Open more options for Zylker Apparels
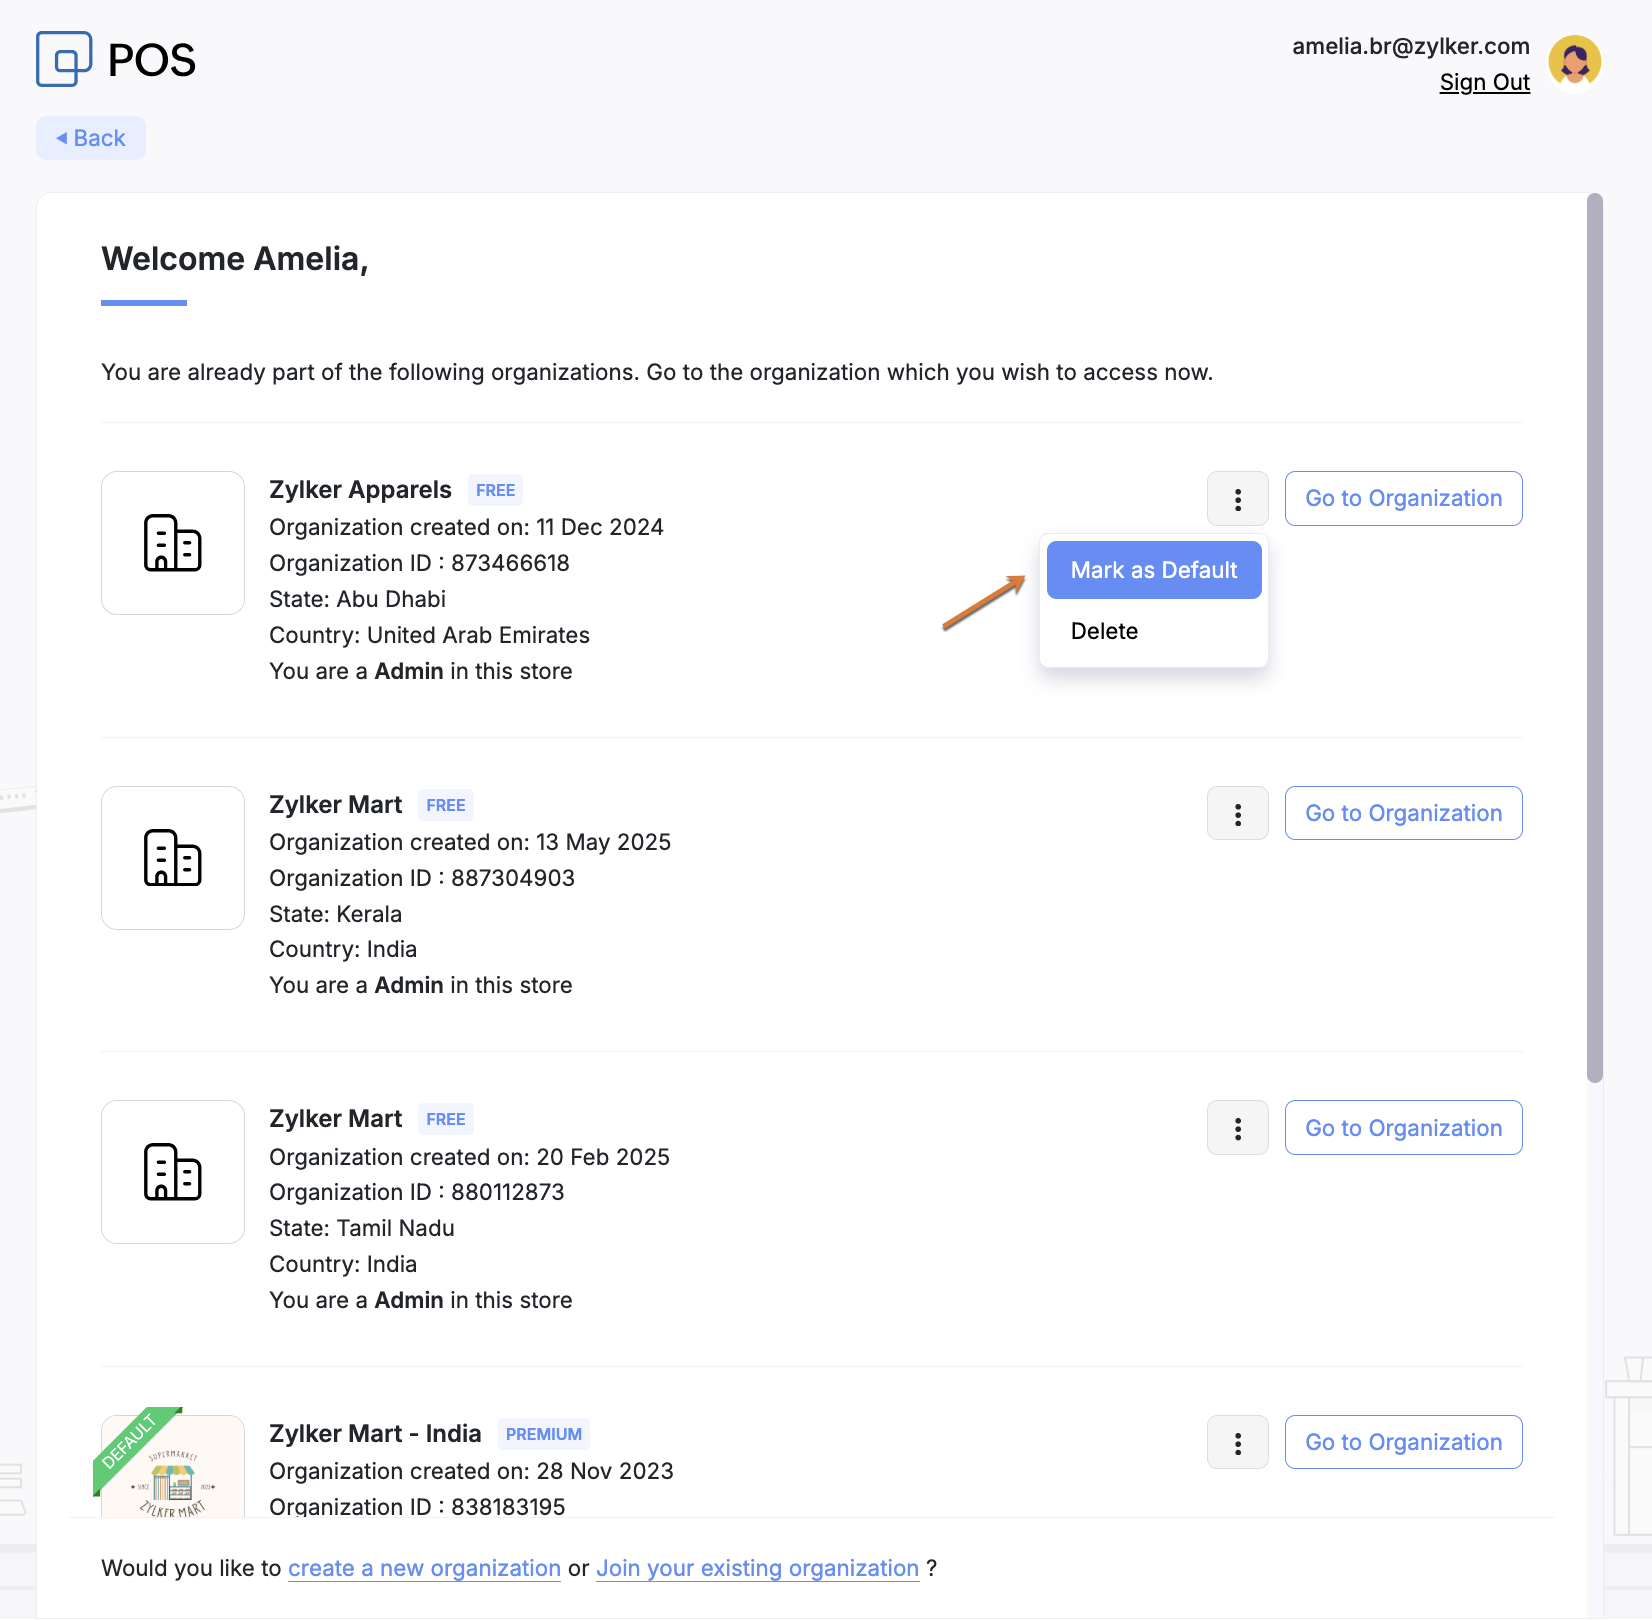Image resolution: width=1652 pixels, height=1620 pixels. [x=1237, y=499]
